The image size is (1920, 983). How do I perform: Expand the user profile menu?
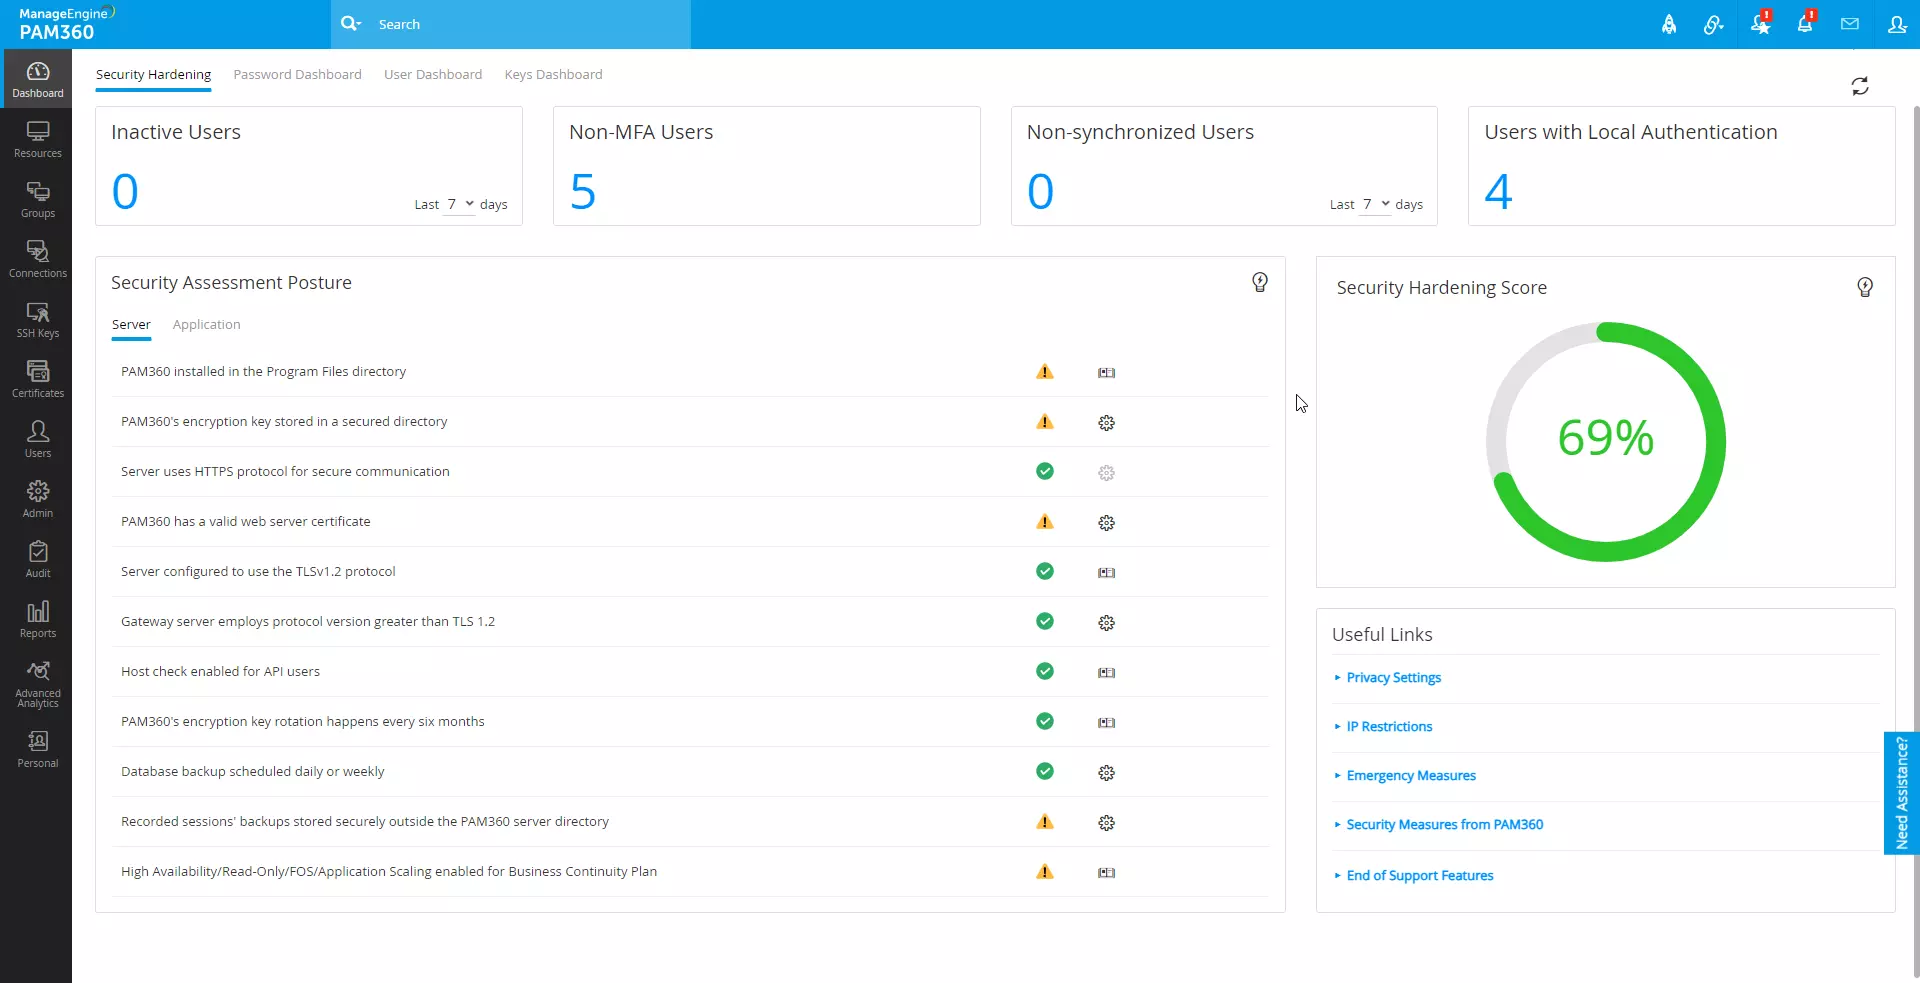coord(1898,24)
